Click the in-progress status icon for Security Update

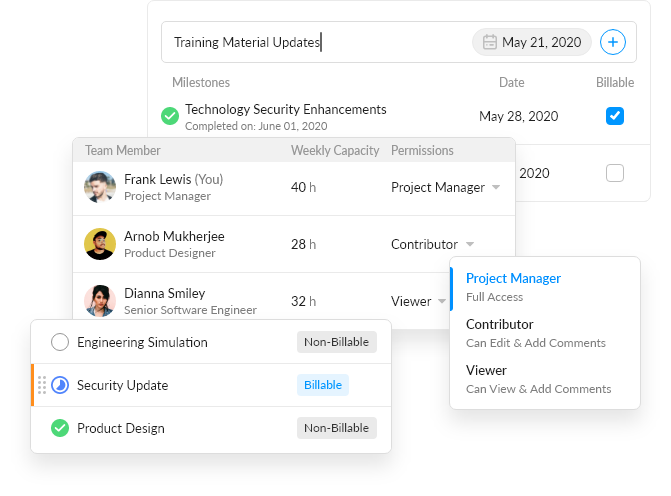pyautogui.click(x=60, y=385)
